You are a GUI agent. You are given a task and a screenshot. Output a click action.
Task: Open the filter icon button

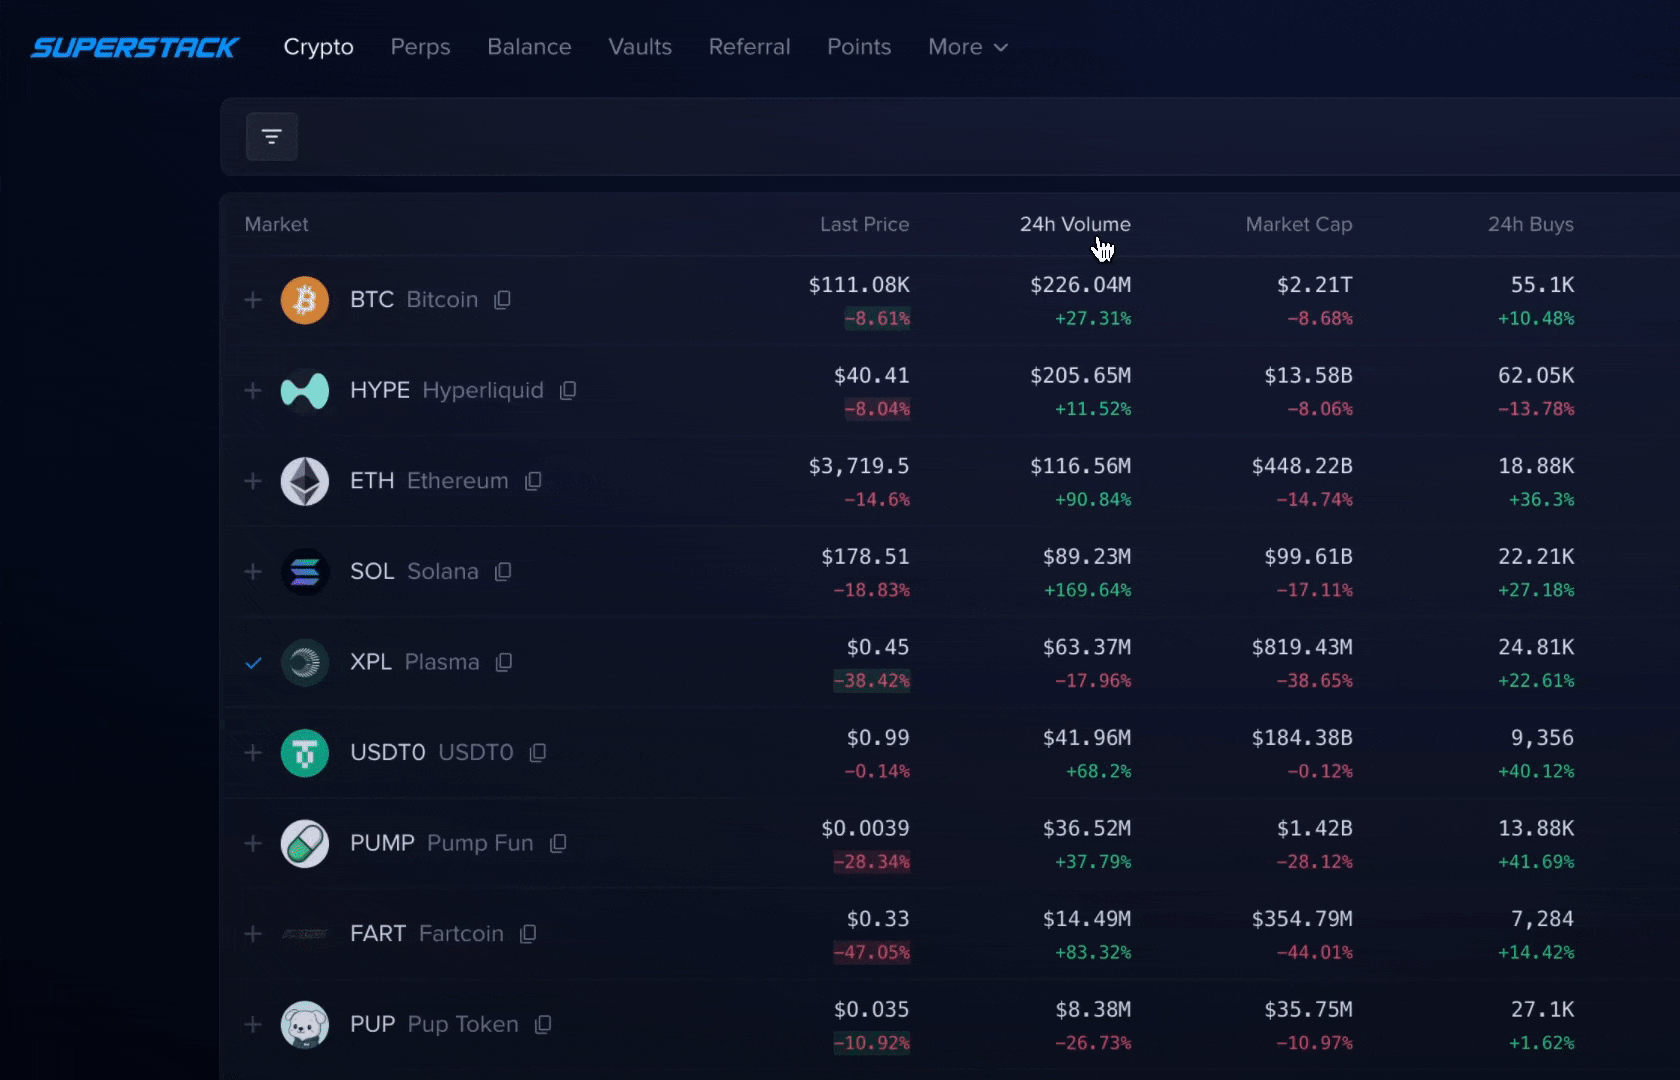click(271, 137)
